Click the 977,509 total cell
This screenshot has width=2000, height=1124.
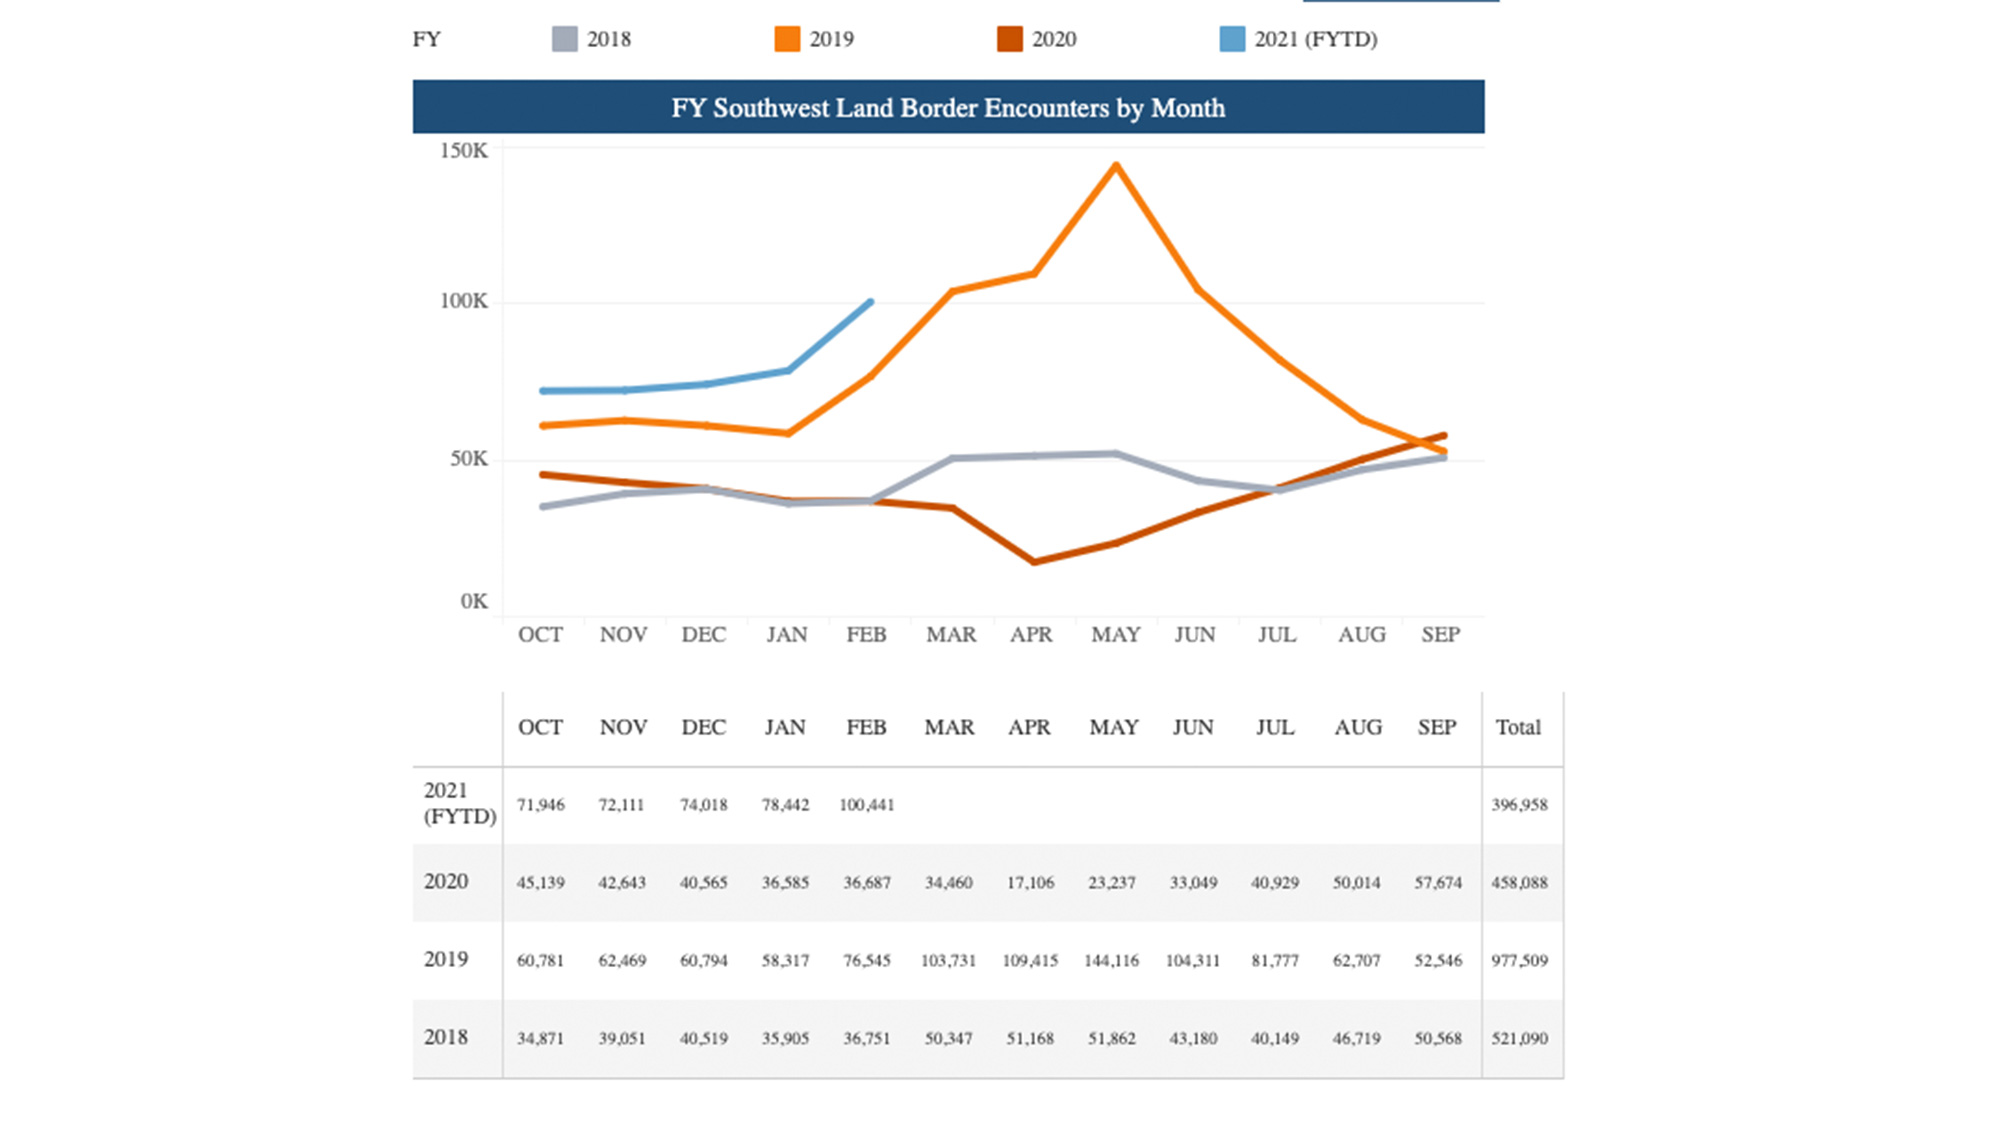coord(1519,961)
